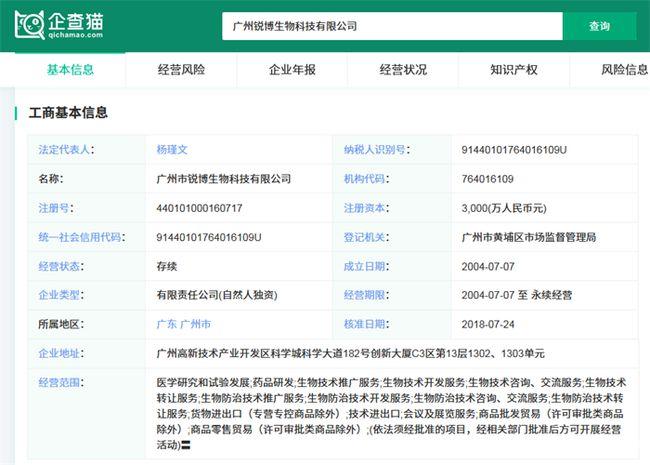Screen dimensions: 650x465
Task: Click the 法定代表人 label
Action: point(66,150)
